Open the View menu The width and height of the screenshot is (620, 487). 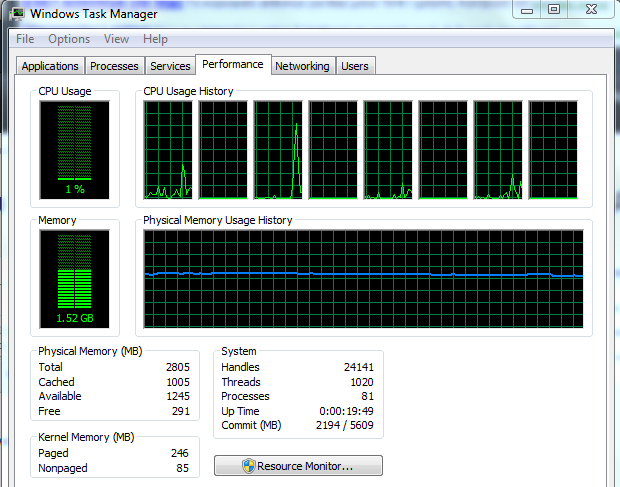pos(116,39)
